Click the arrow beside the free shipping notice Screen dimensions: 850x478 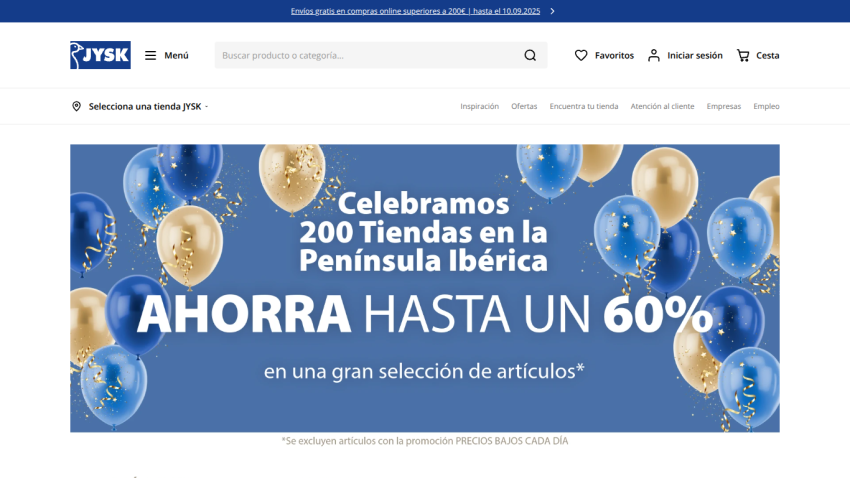(x=552, y=11)
